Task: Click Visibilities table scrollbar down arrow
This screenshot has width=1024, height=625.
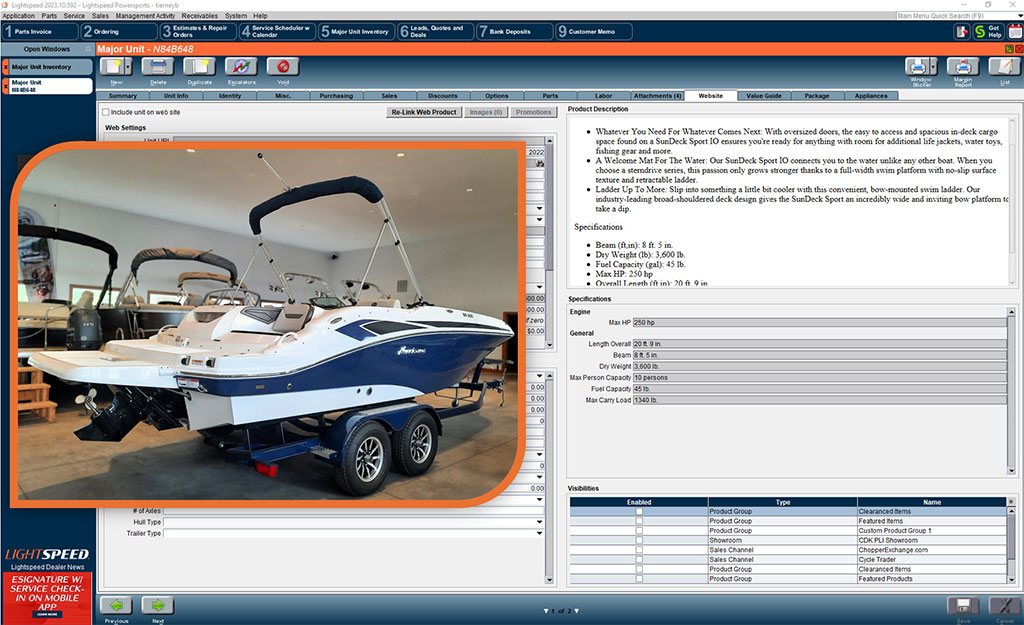Action: (x=1012, y=579)
